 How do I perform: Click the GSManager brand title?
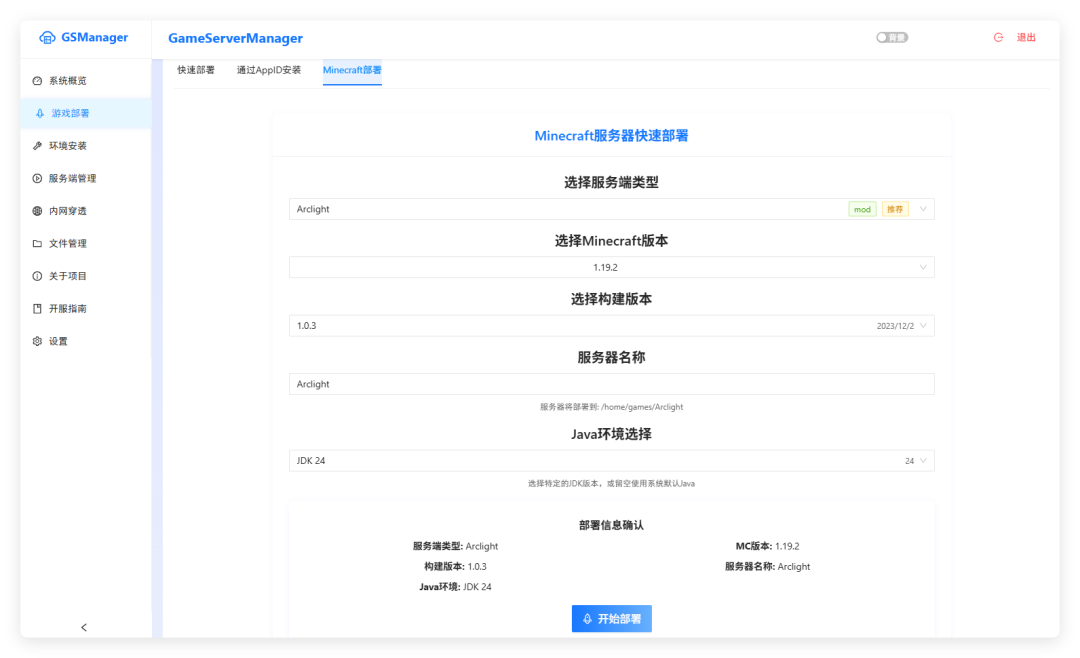click(94, 37)
